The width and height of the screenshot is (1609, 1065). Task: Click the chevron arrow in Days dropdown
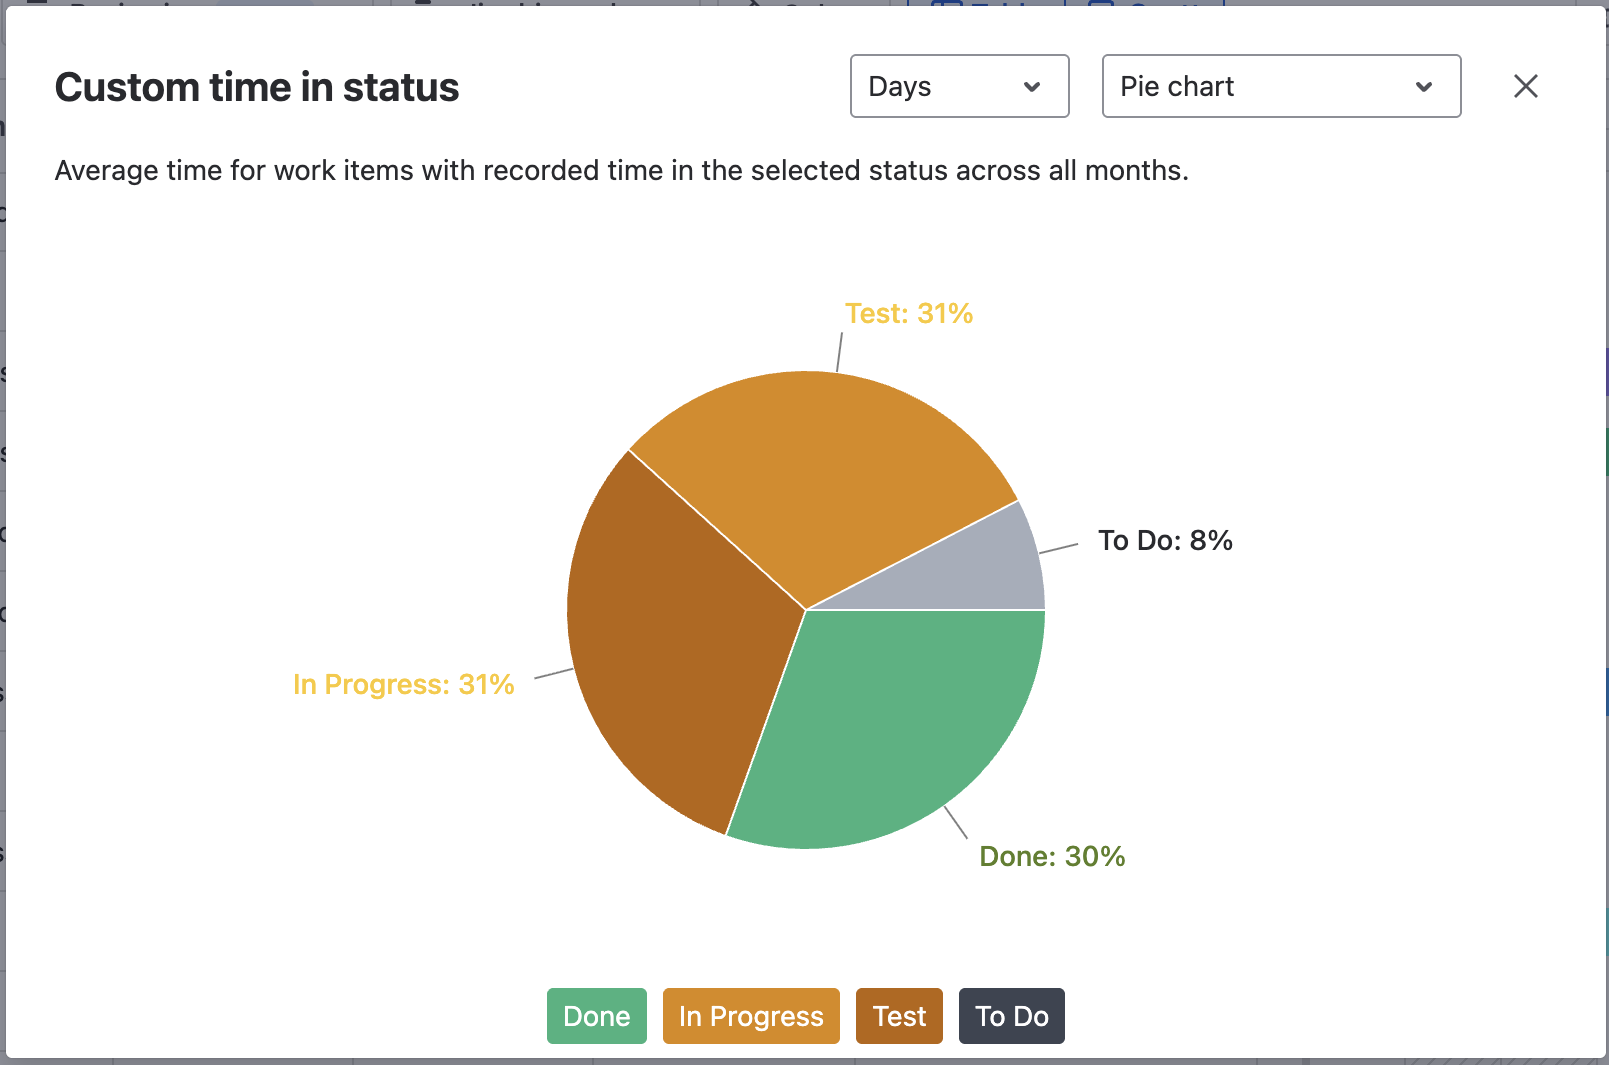pos(1032,87)
